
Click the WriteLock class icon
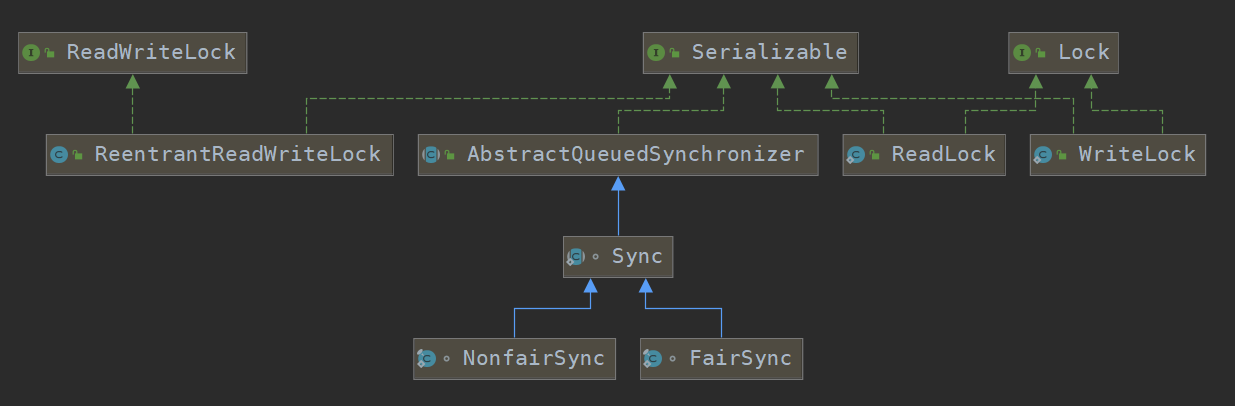(x=1043, y=155)
